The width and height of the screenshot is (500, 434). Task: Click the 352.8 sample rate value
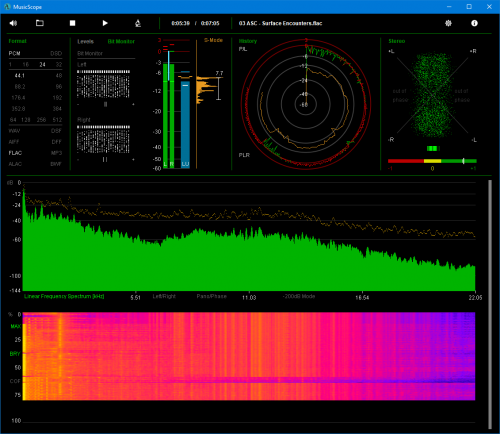tap(18, 109)
